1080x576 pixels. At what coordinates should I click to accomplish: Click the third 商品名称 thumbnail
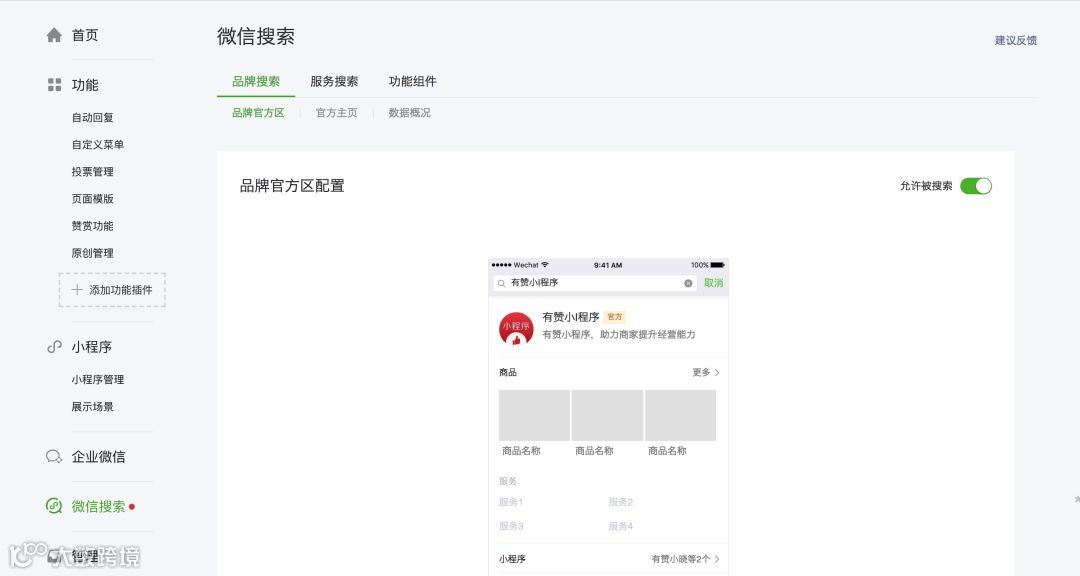[x=681, y=415]
